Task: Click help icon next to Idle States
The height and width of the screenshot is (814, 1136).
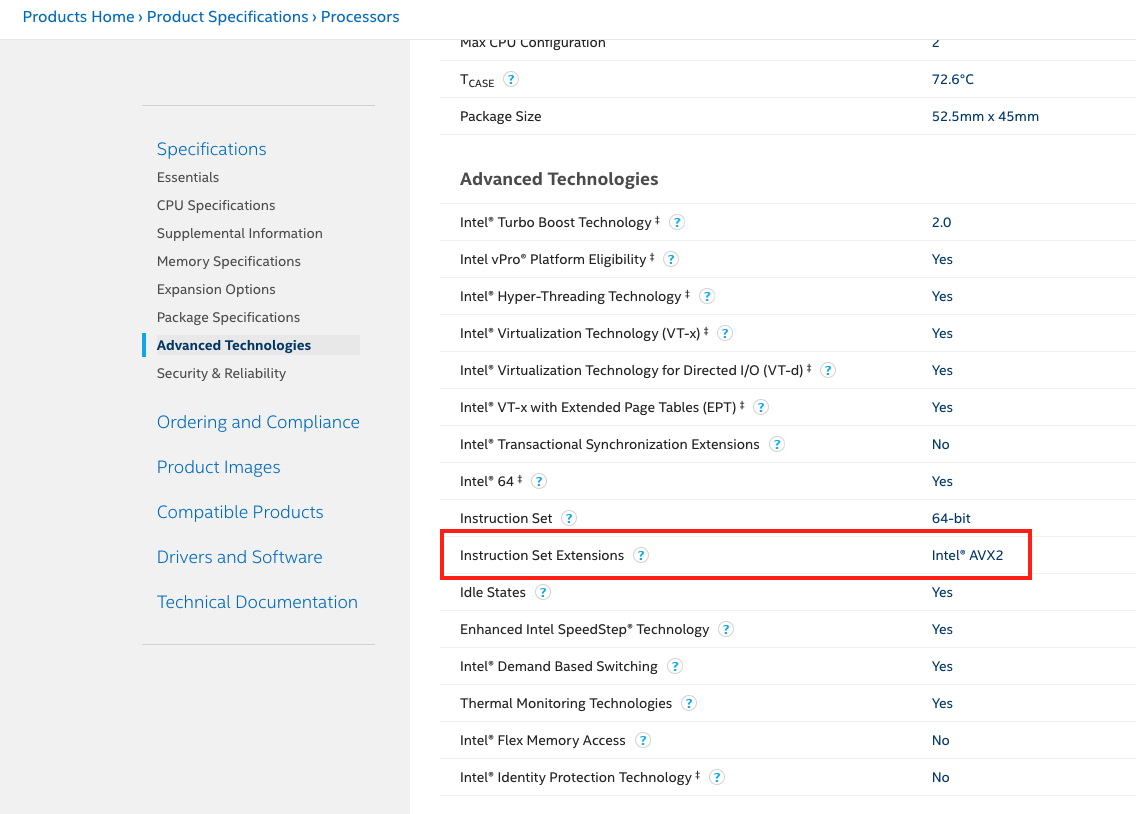Action: click(x=543, y=592)
